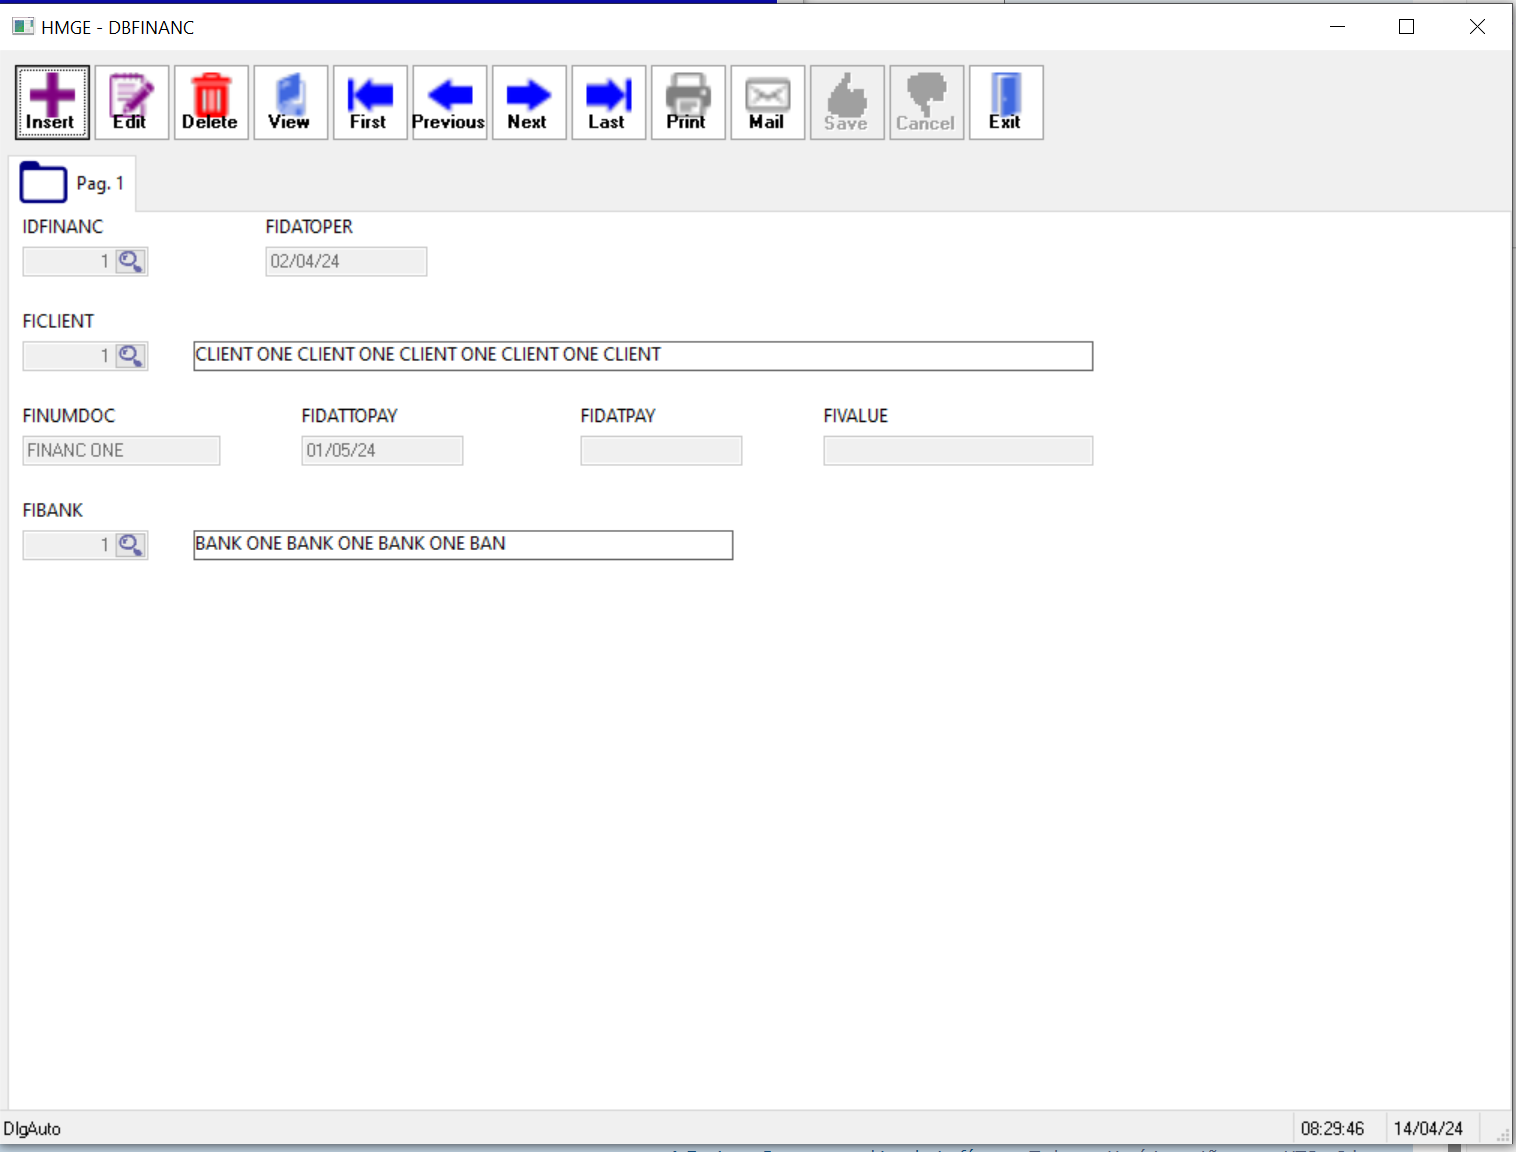This screenshot has width=1516, height=1152.
Task: Click the client name text box
Action: coord(642,356)
